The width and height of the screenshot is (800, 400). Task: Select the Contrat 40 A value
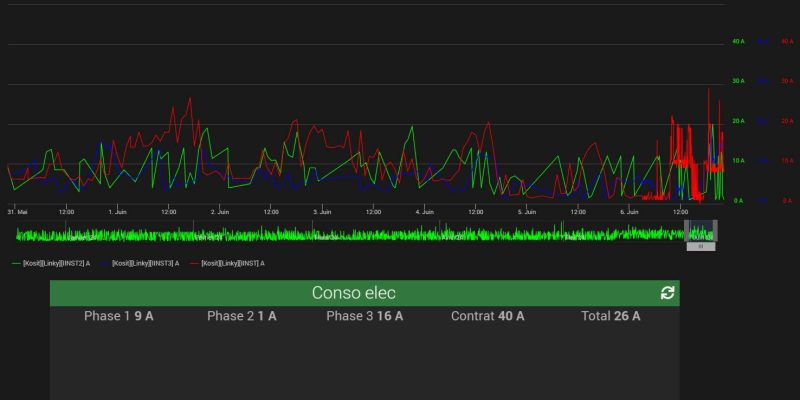pos(487,316)
